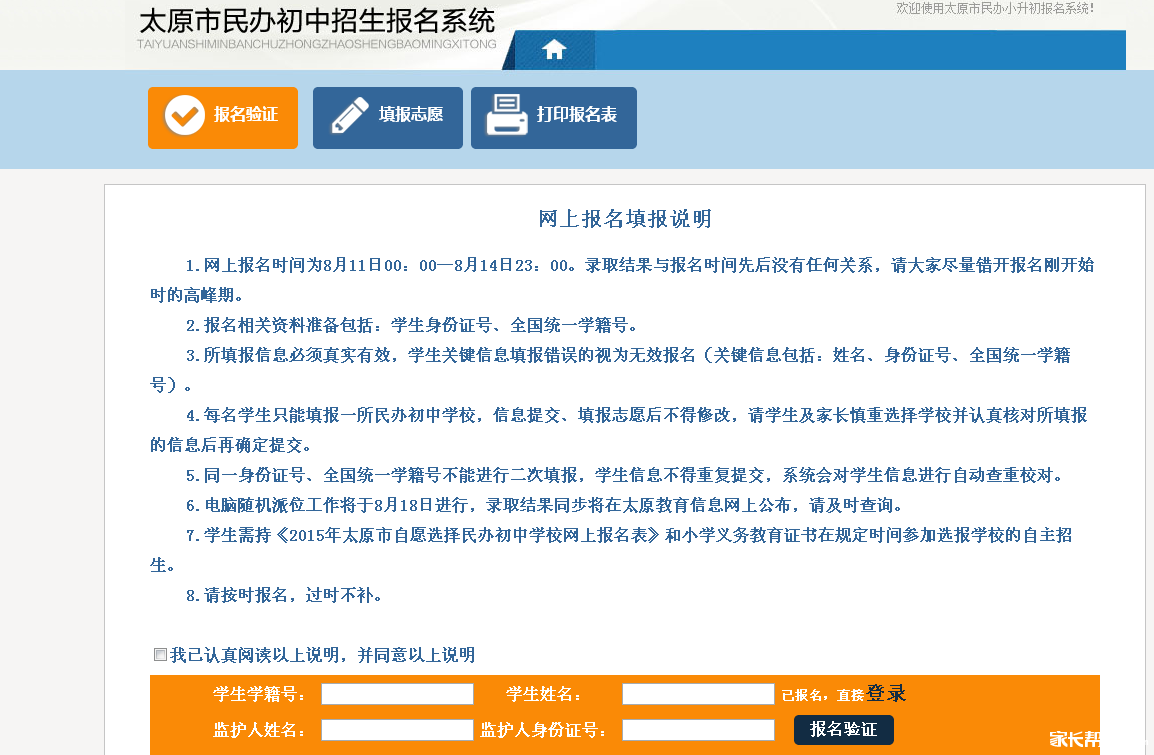Open the 填报志愿 navigation item
Screen dimensions: 1154x755
pos(387,117)
